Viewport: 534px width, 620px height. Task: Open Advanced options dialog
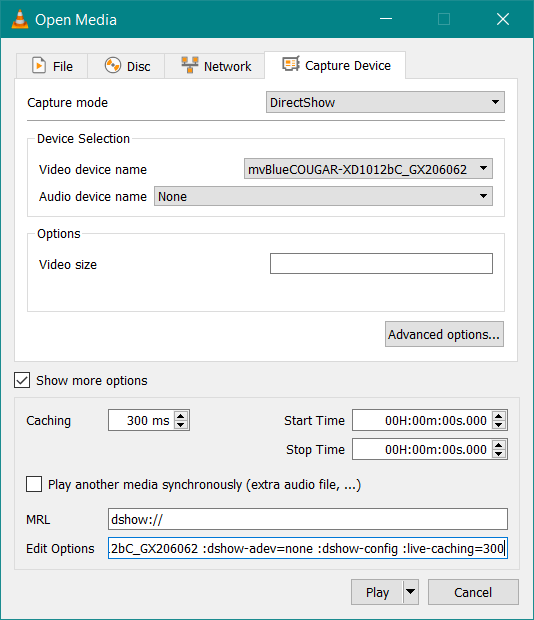click(x=444, y=334)
